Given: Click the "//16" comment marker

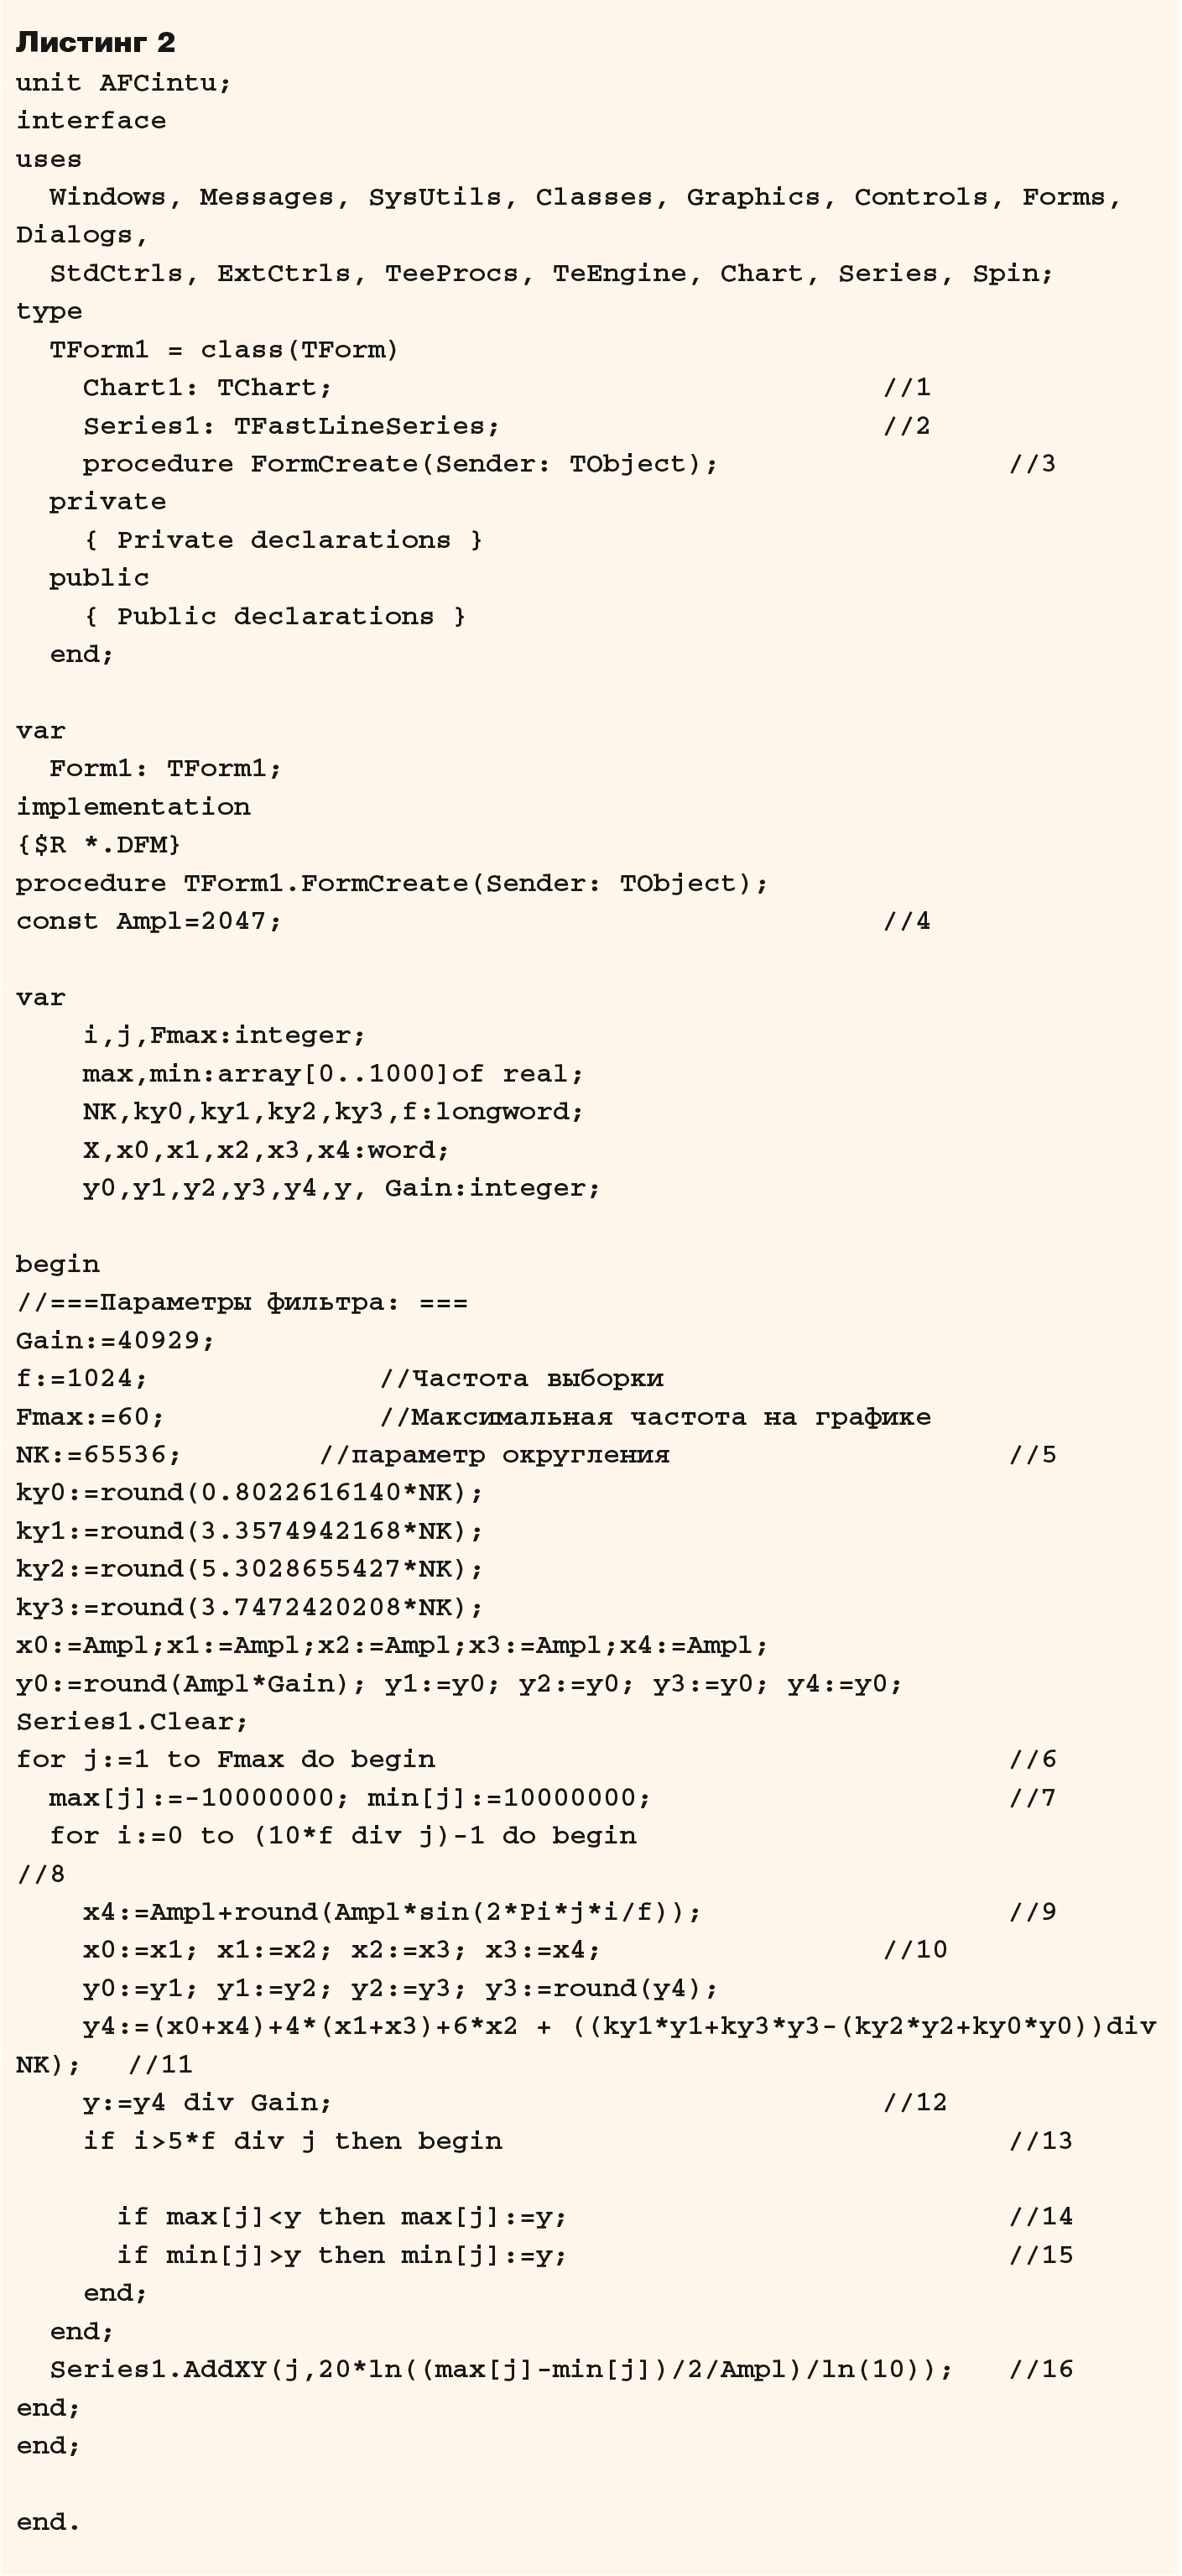Looking at the screenshot, I should tap(1040, 2369).
